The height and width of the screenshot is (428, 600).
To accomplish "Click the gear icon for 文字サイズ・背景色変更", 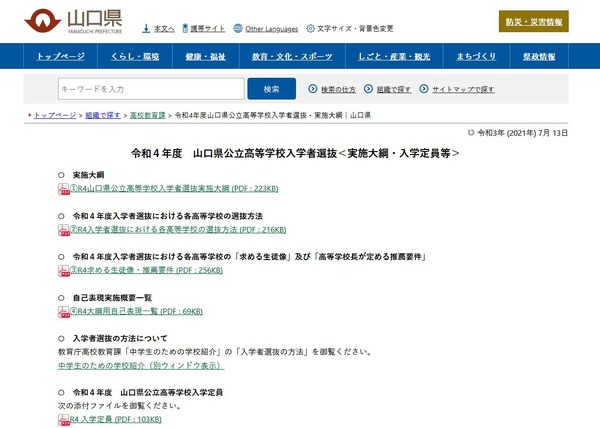I will pos(310,28).
